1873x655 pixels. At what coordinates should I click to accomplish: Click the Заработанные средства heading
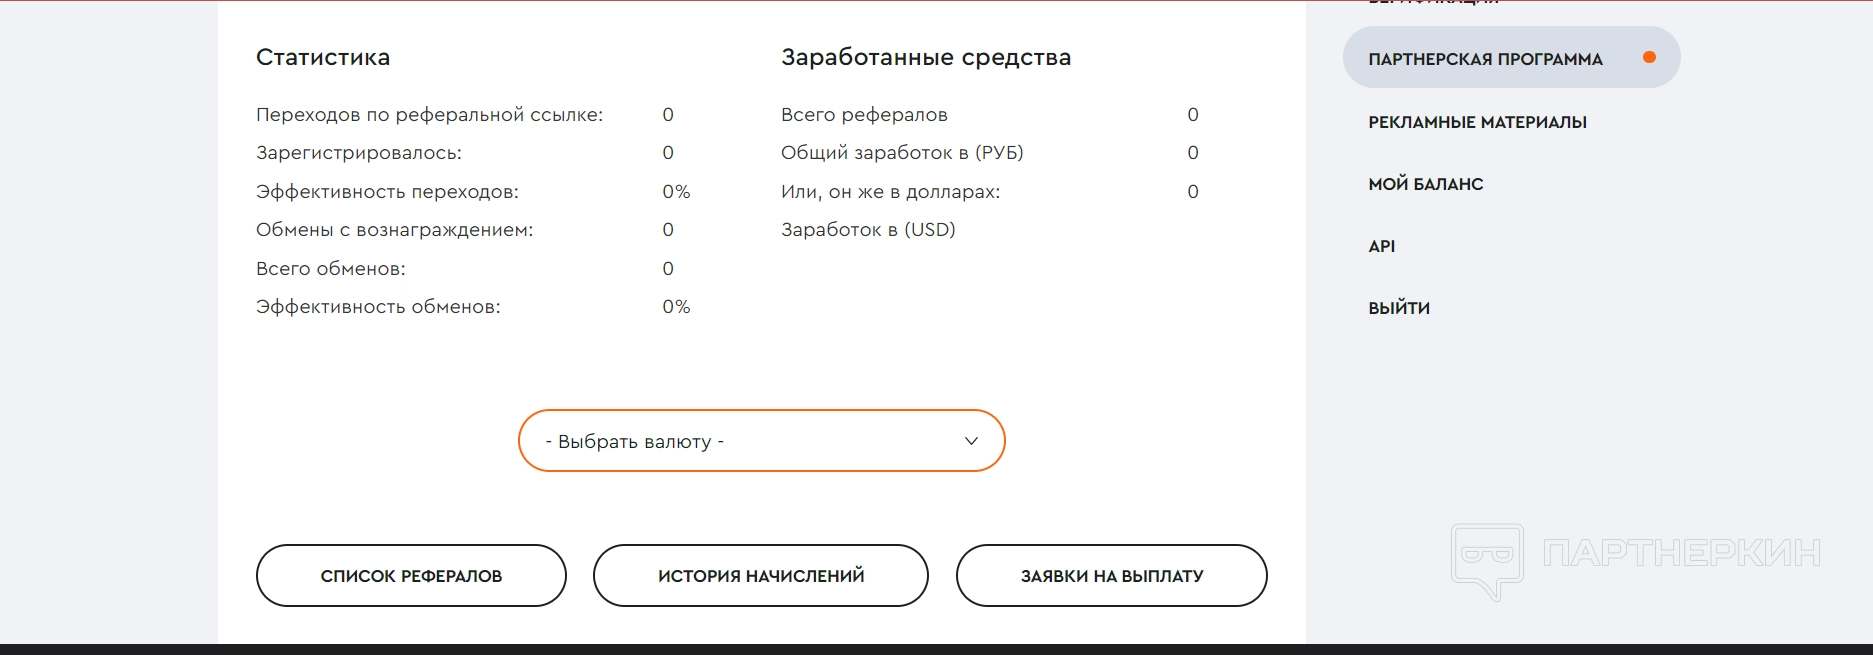[925, 58]
